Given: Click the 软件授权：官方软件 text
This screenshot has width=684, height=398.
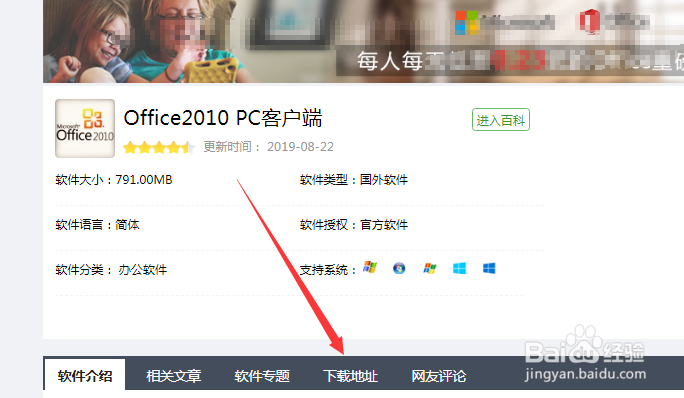Looking at the screenshot, I should click(x=354, y=225).
